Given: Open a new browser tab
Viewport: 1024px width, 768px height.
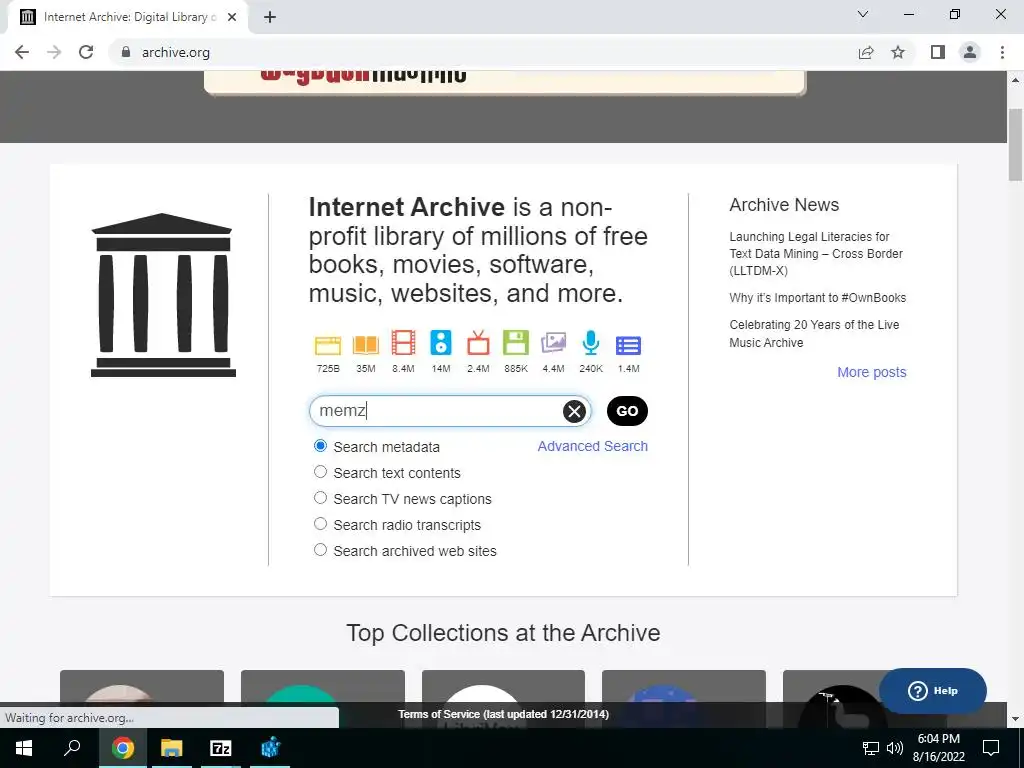Looking at the screenshot, I should point(270,17).
